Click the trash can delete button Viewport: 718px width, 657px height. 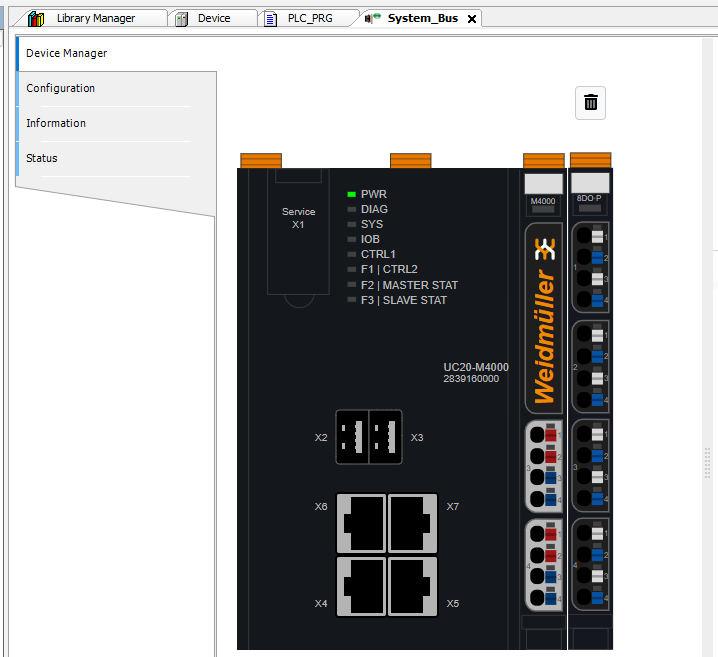coord(590,103)
